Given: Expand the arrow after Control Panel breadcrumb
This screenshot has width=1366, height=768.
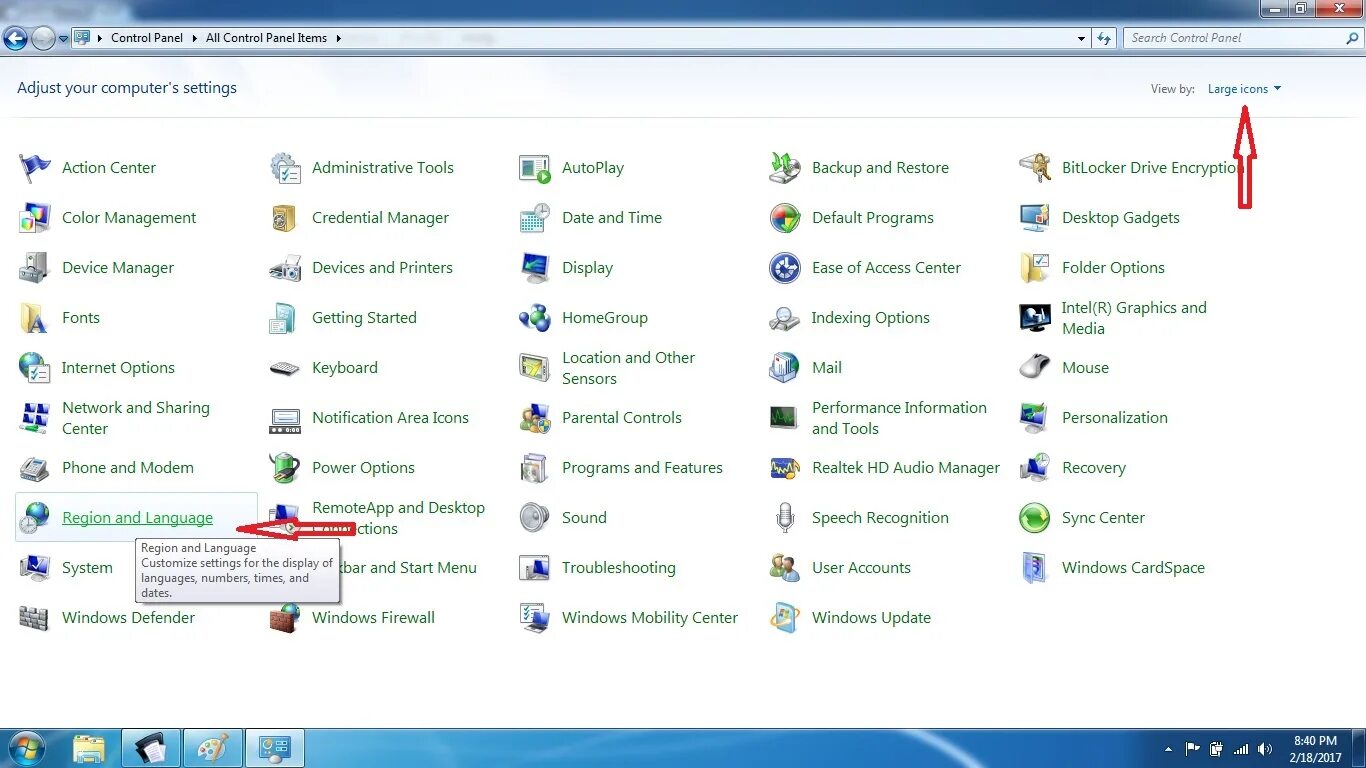Looking at the screenshot, I should [x=194, y=38].
